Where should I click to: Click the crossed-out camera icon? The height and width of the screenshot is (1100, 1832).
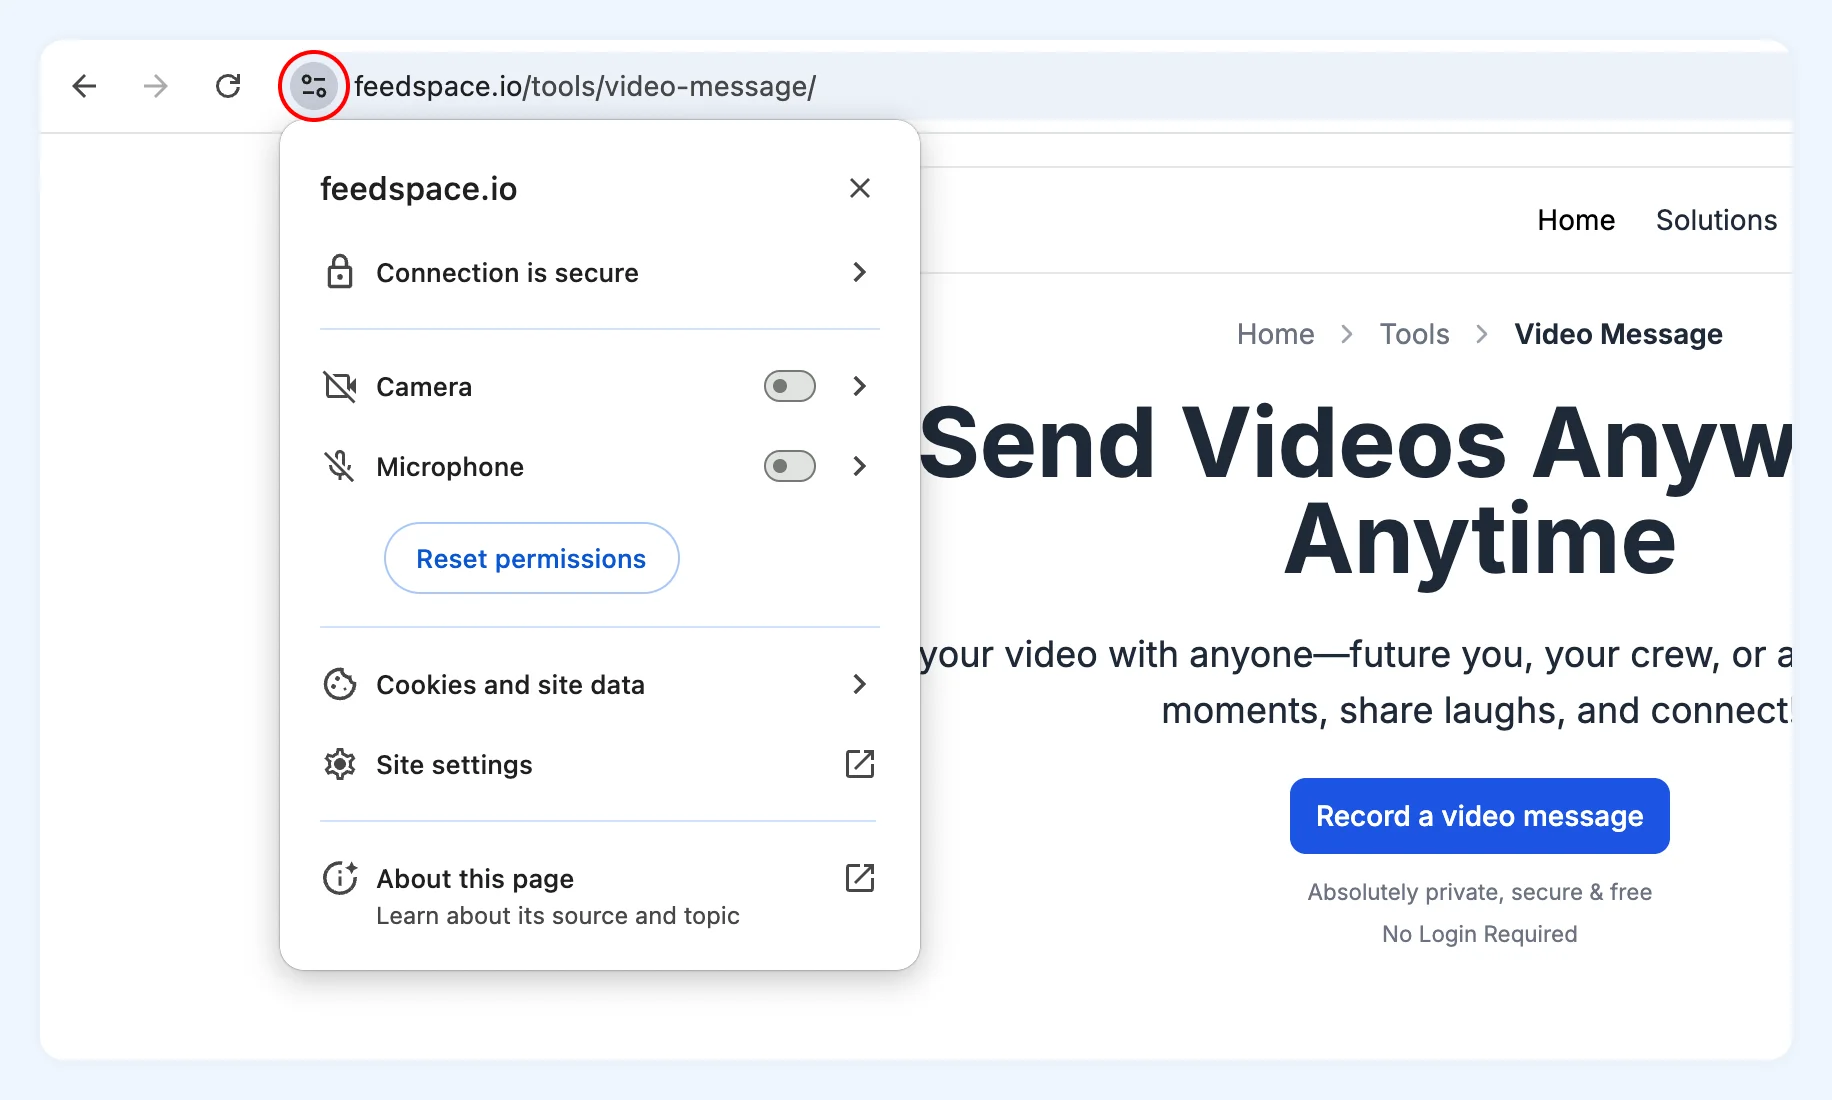(340, 386)
